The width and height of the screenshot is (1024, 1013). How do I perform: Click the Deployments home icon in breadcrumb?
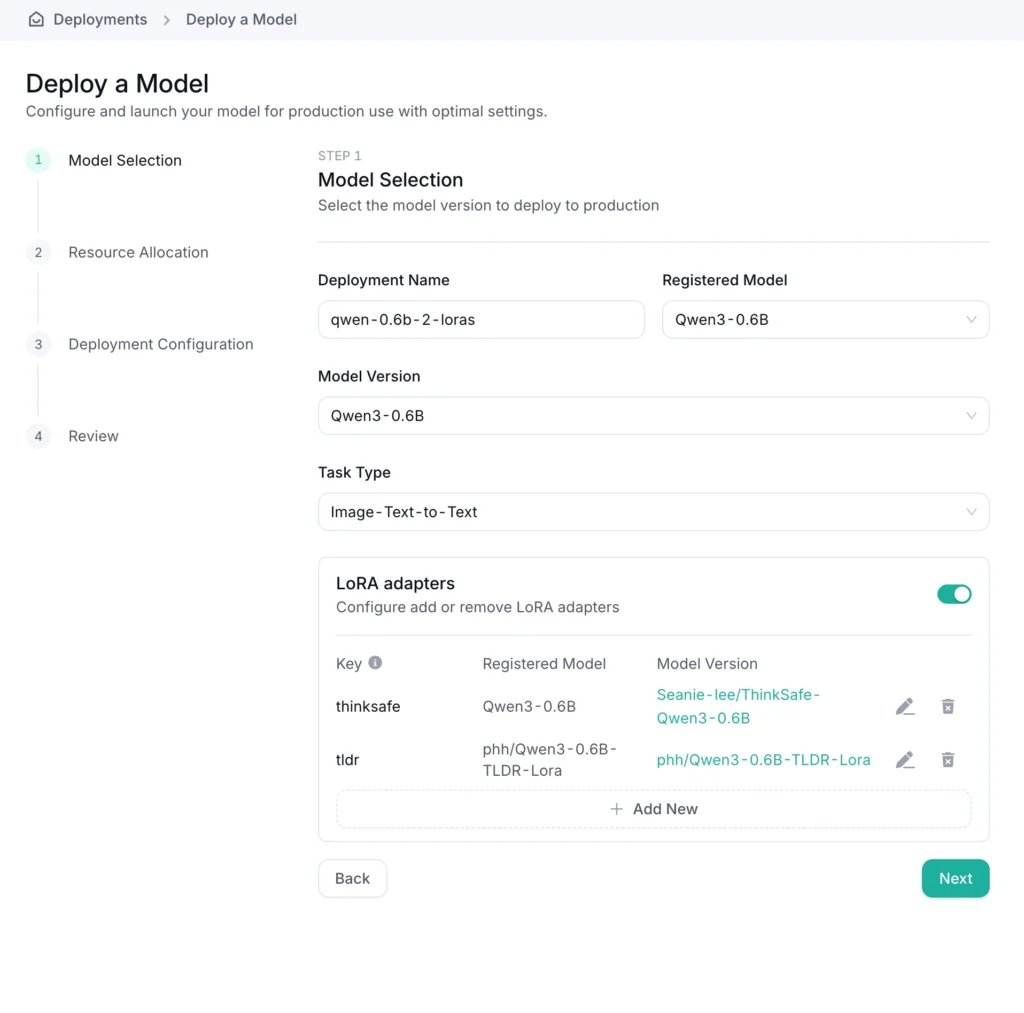point(36,19)
